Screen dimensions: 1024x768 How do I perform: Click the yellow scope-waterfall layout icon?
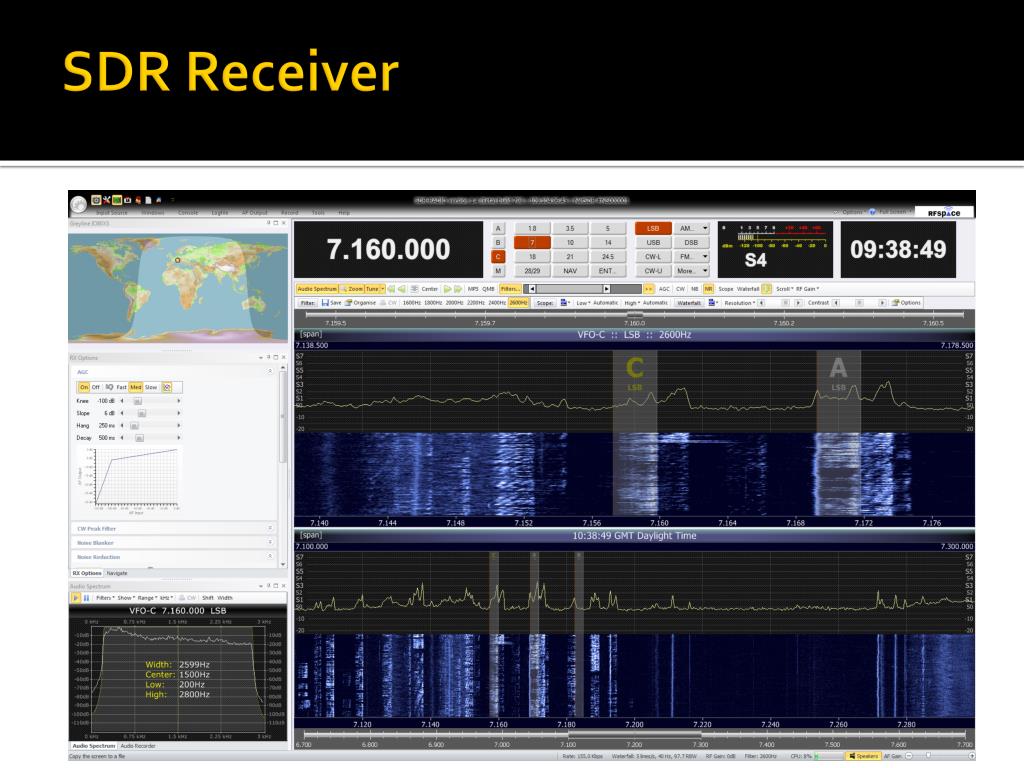pos(767,289)
